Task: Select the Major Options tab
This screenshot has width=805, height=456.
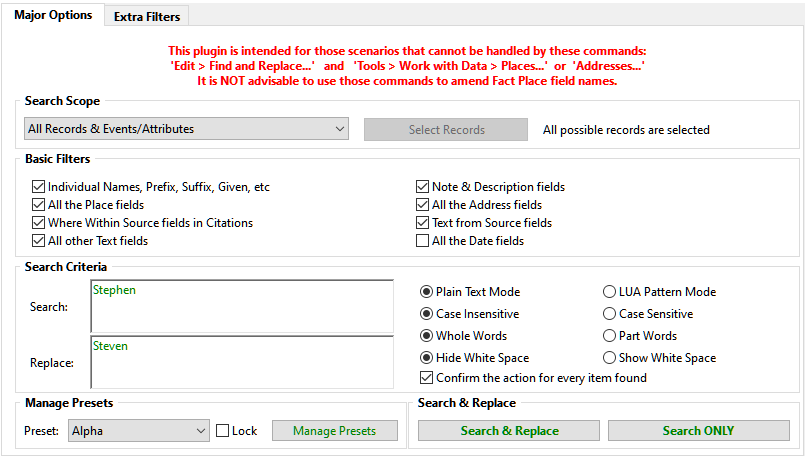Action: [x=53, y=15]
